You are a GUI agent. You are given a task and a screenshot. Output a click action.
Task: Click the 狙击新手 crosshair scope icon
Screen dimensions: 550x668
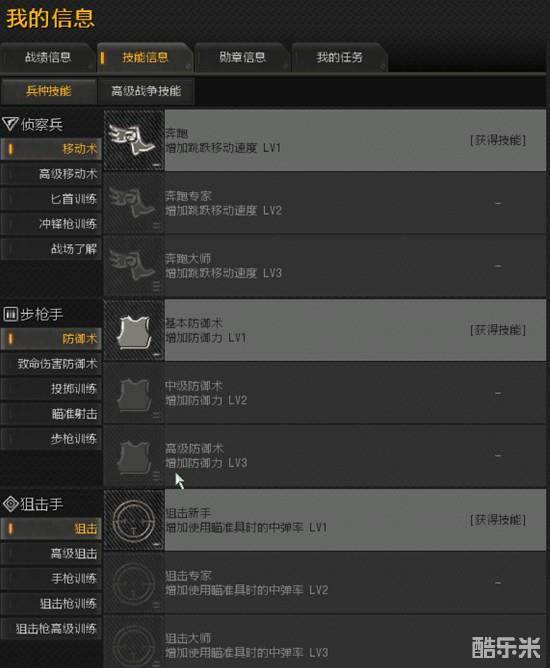(134, 520)
